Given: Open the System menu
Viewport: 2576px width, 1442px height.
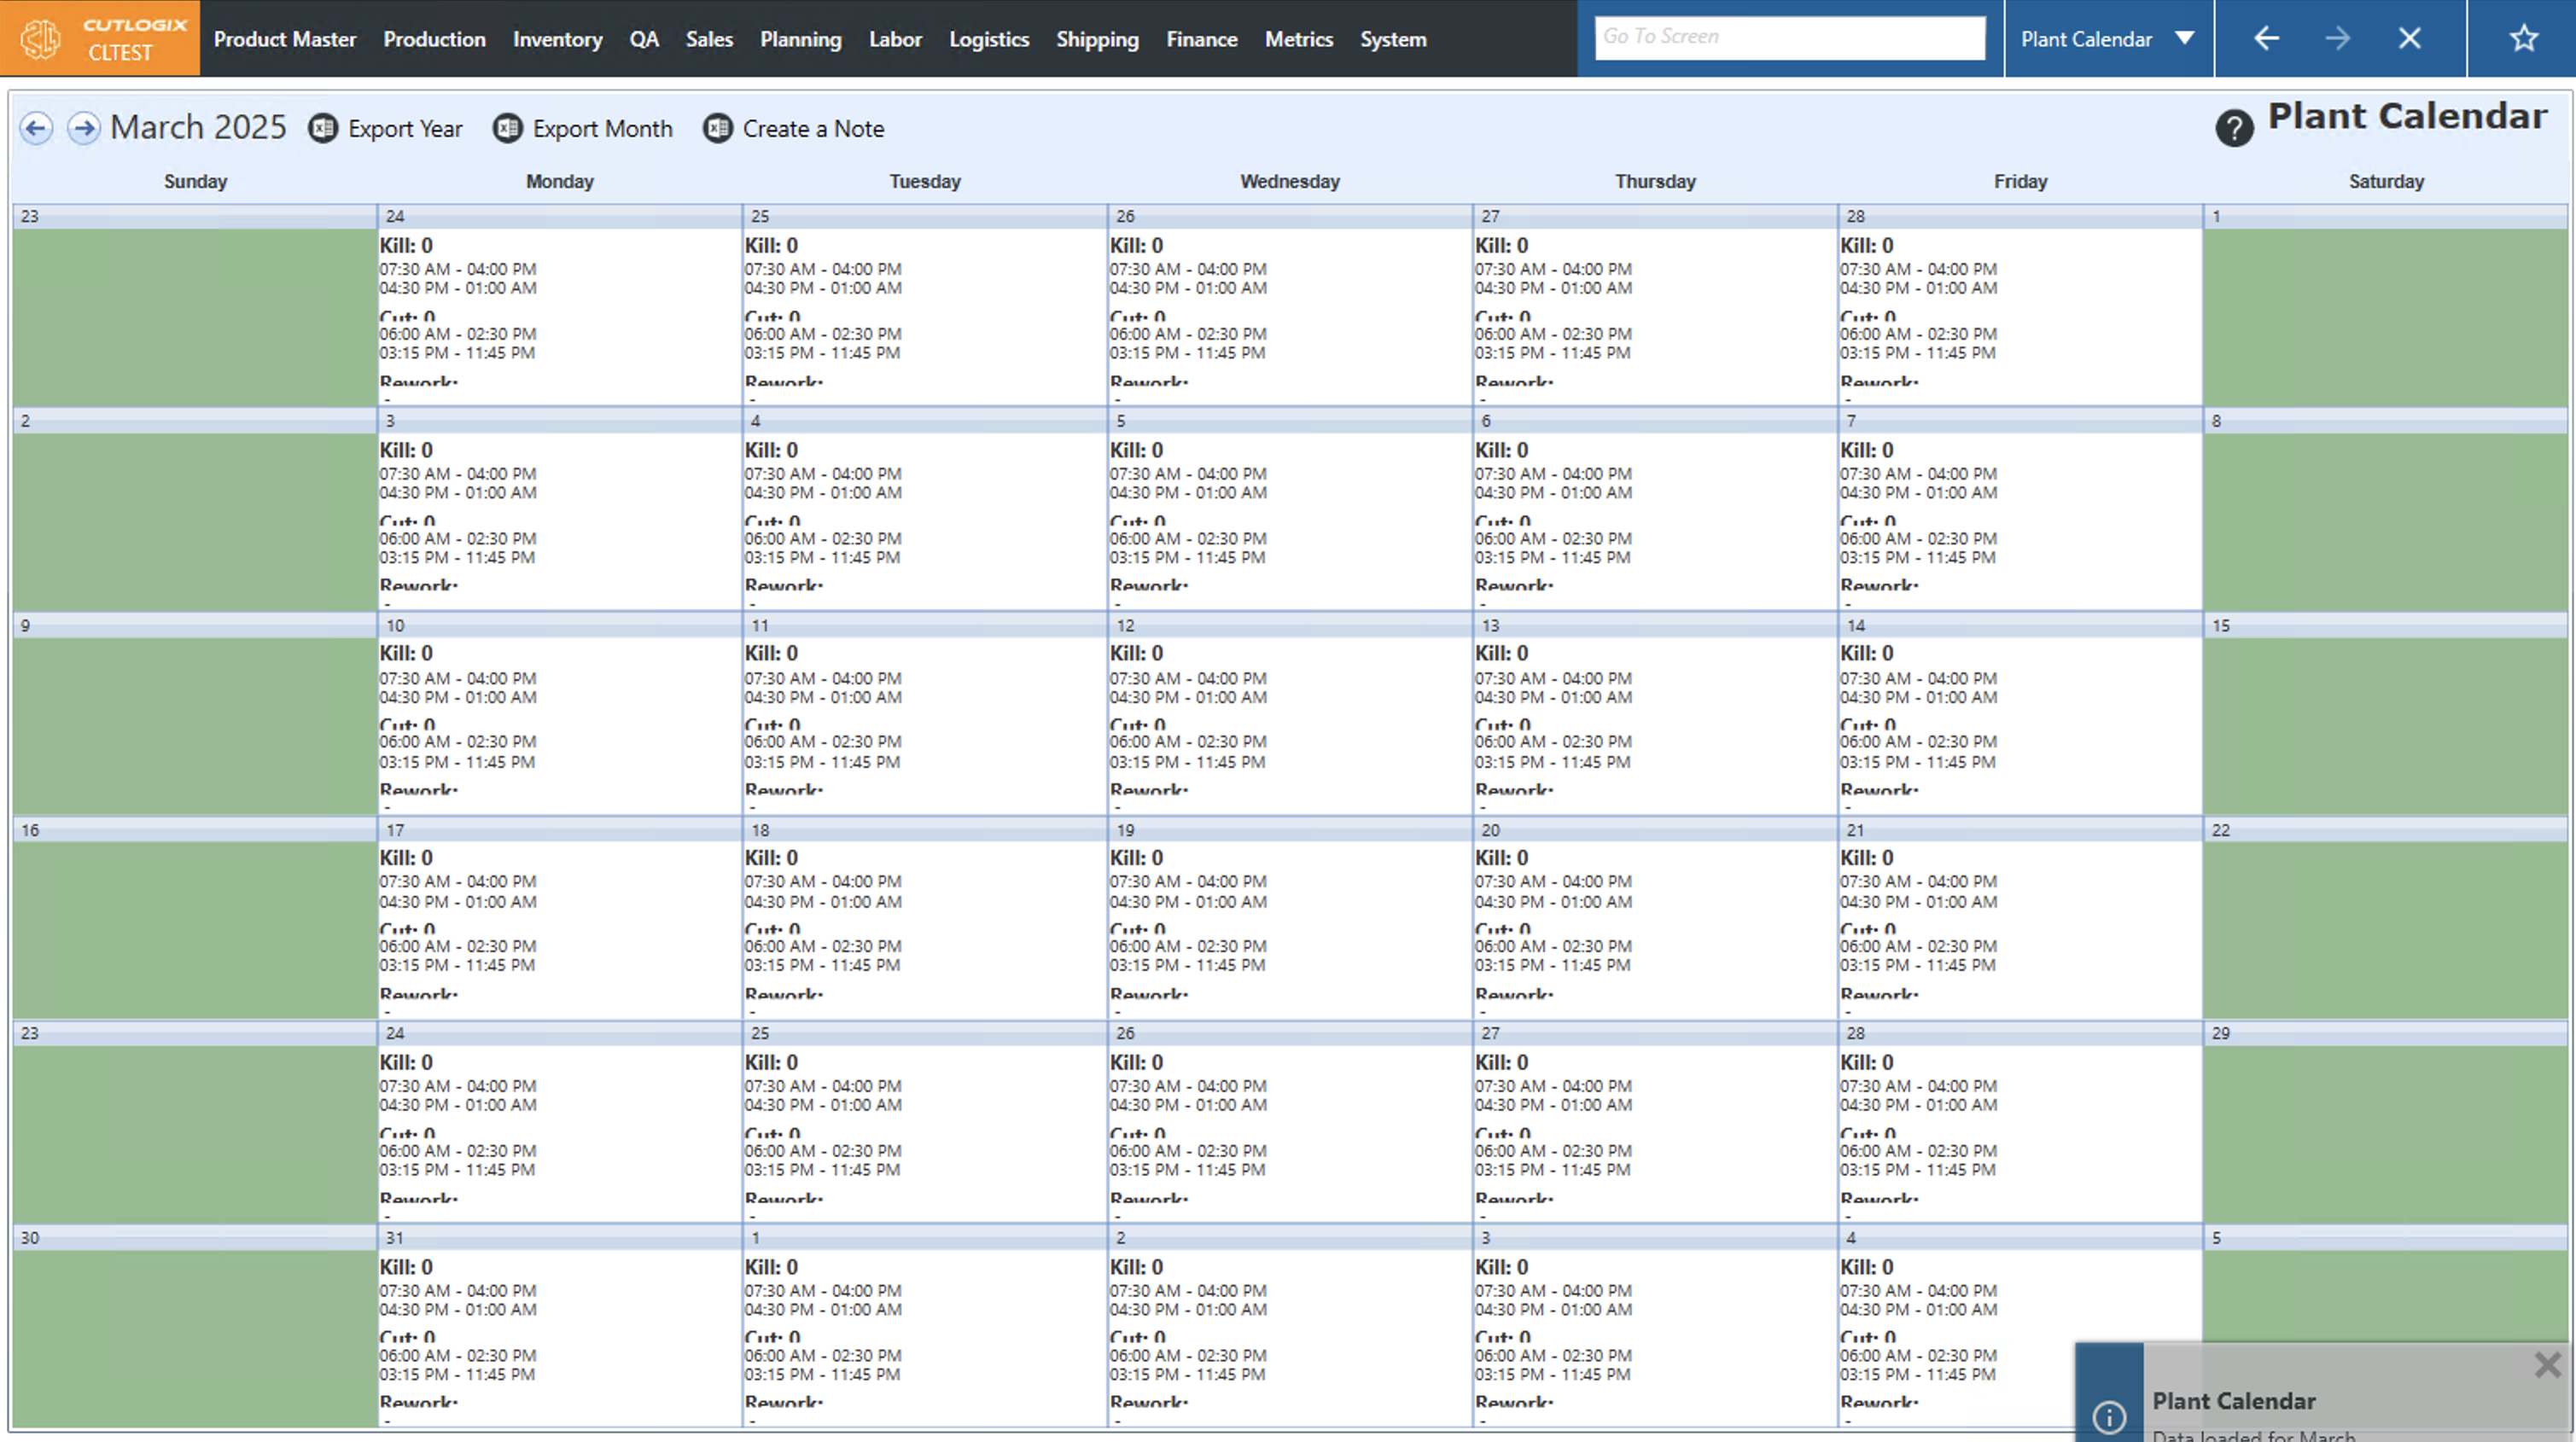Looking at the screenshot, I should tap(1392, 39).
